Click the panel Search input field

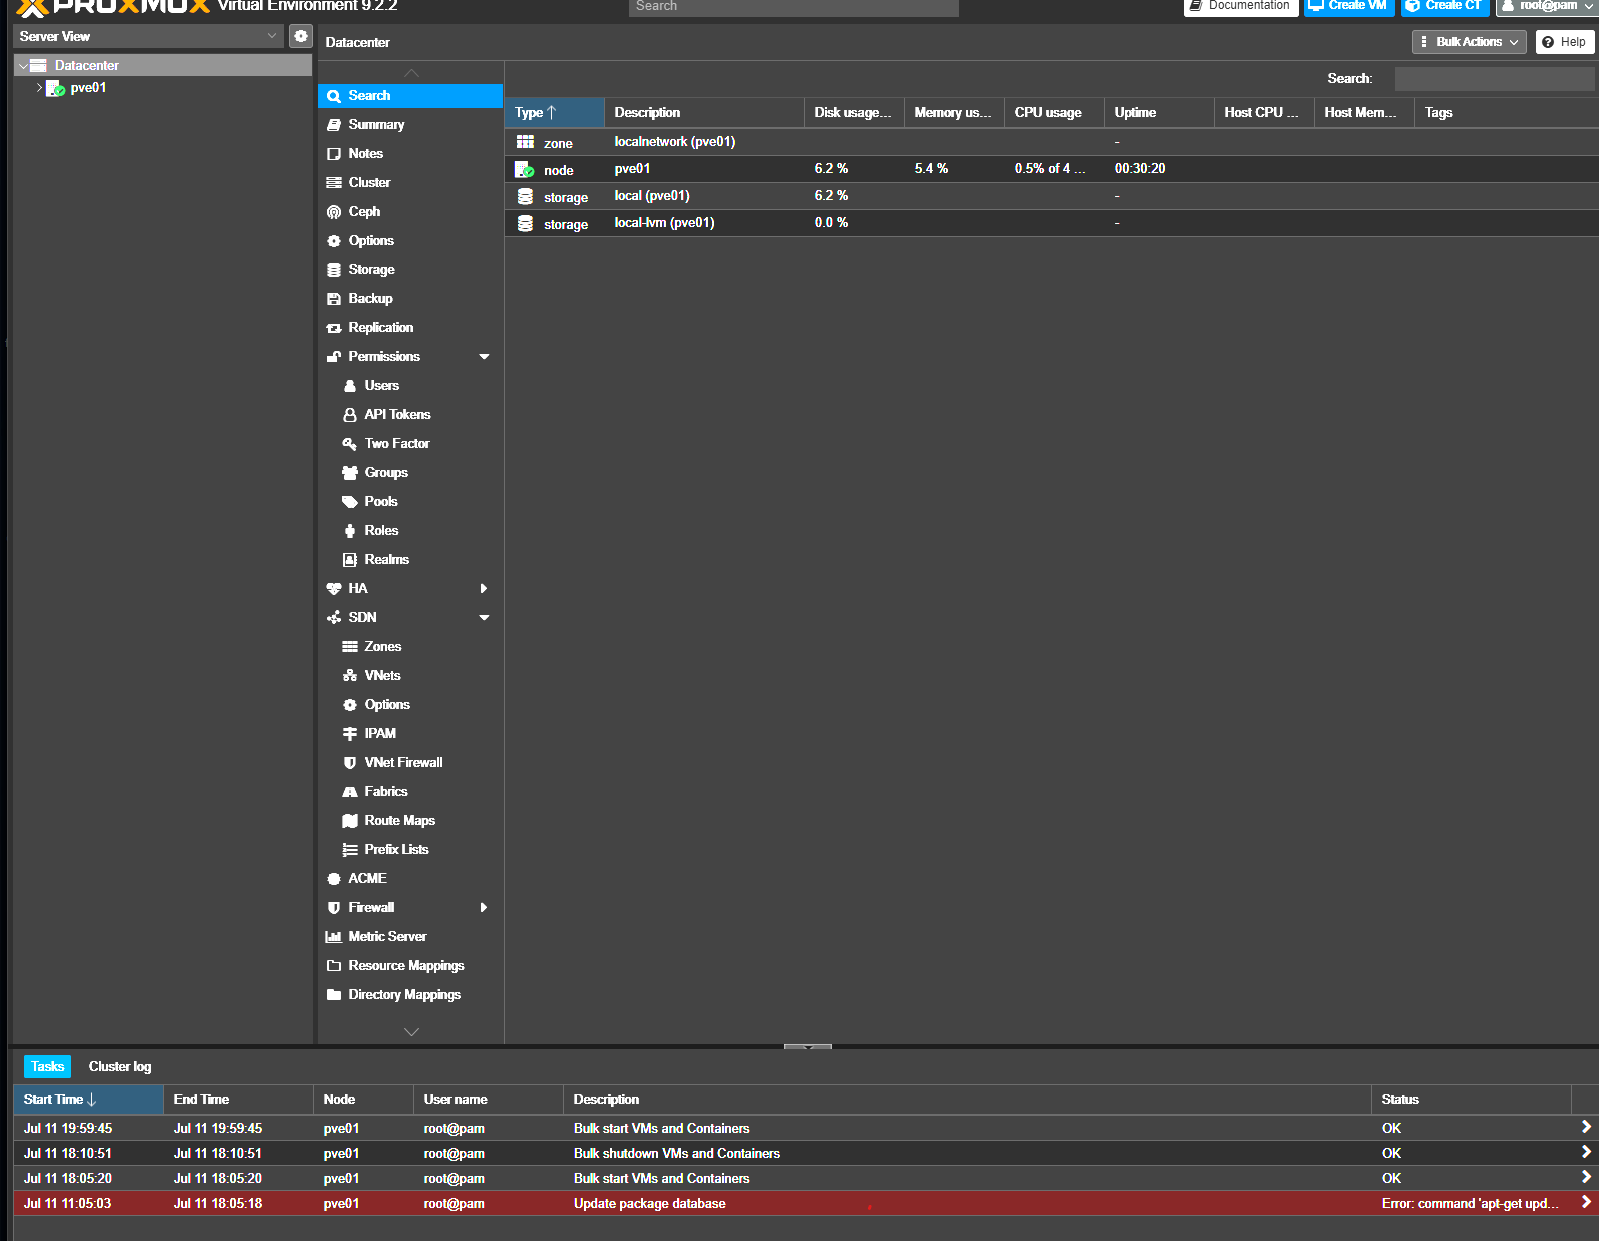(1494, 79)
